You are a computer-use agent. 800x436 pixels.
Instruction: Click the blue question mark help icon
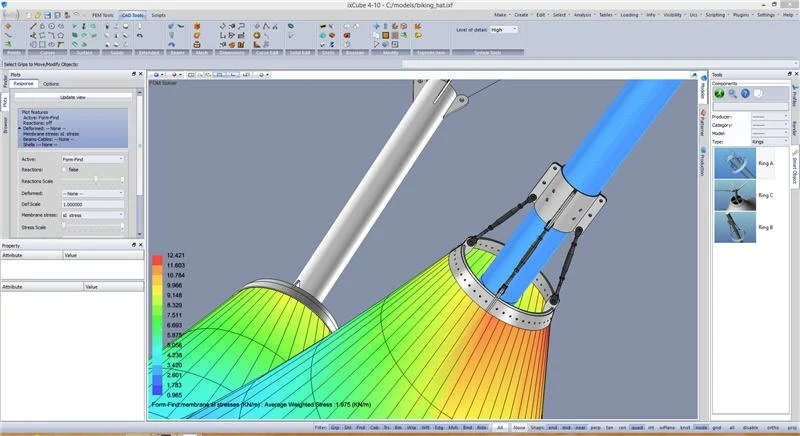point(745,93)
